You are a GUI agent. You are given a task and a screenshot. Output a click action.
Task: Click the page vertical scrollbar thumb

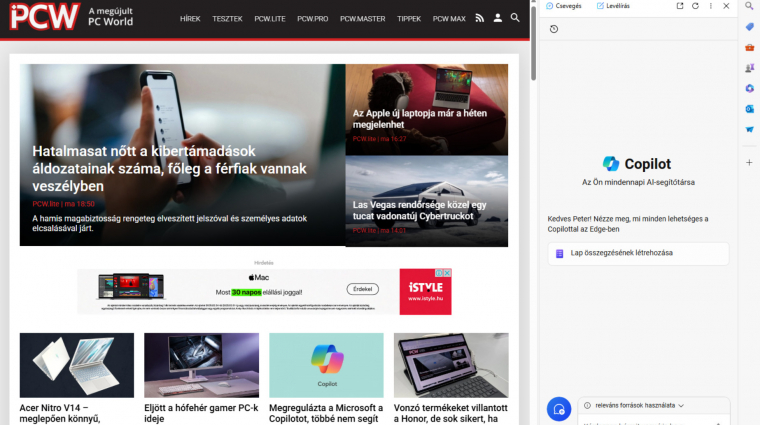[x=533, y=43]
